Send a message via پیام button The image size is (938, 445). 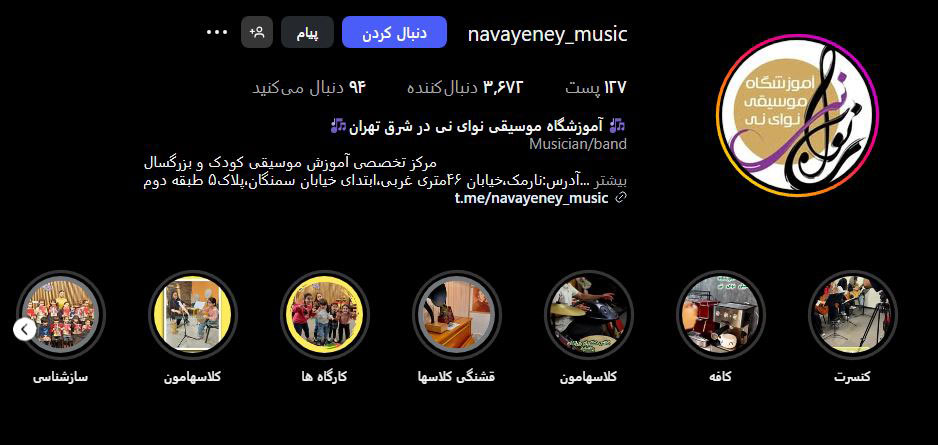307,32
